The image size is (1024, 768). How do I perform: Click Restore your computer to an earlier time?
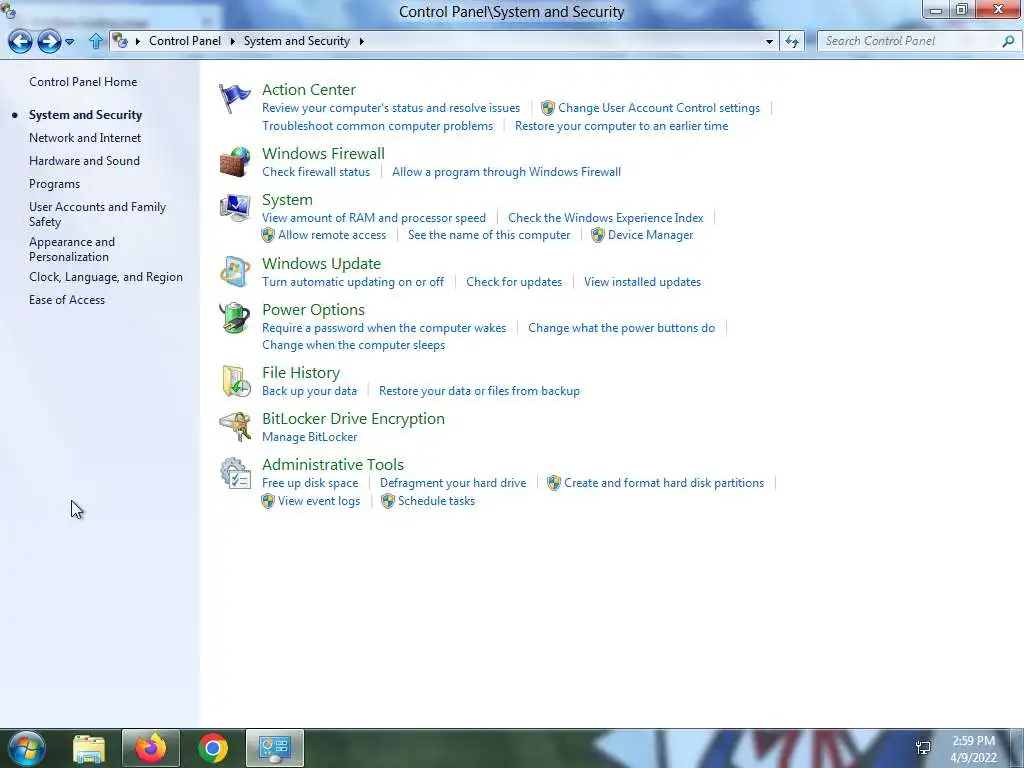click(x=621, y=126)
